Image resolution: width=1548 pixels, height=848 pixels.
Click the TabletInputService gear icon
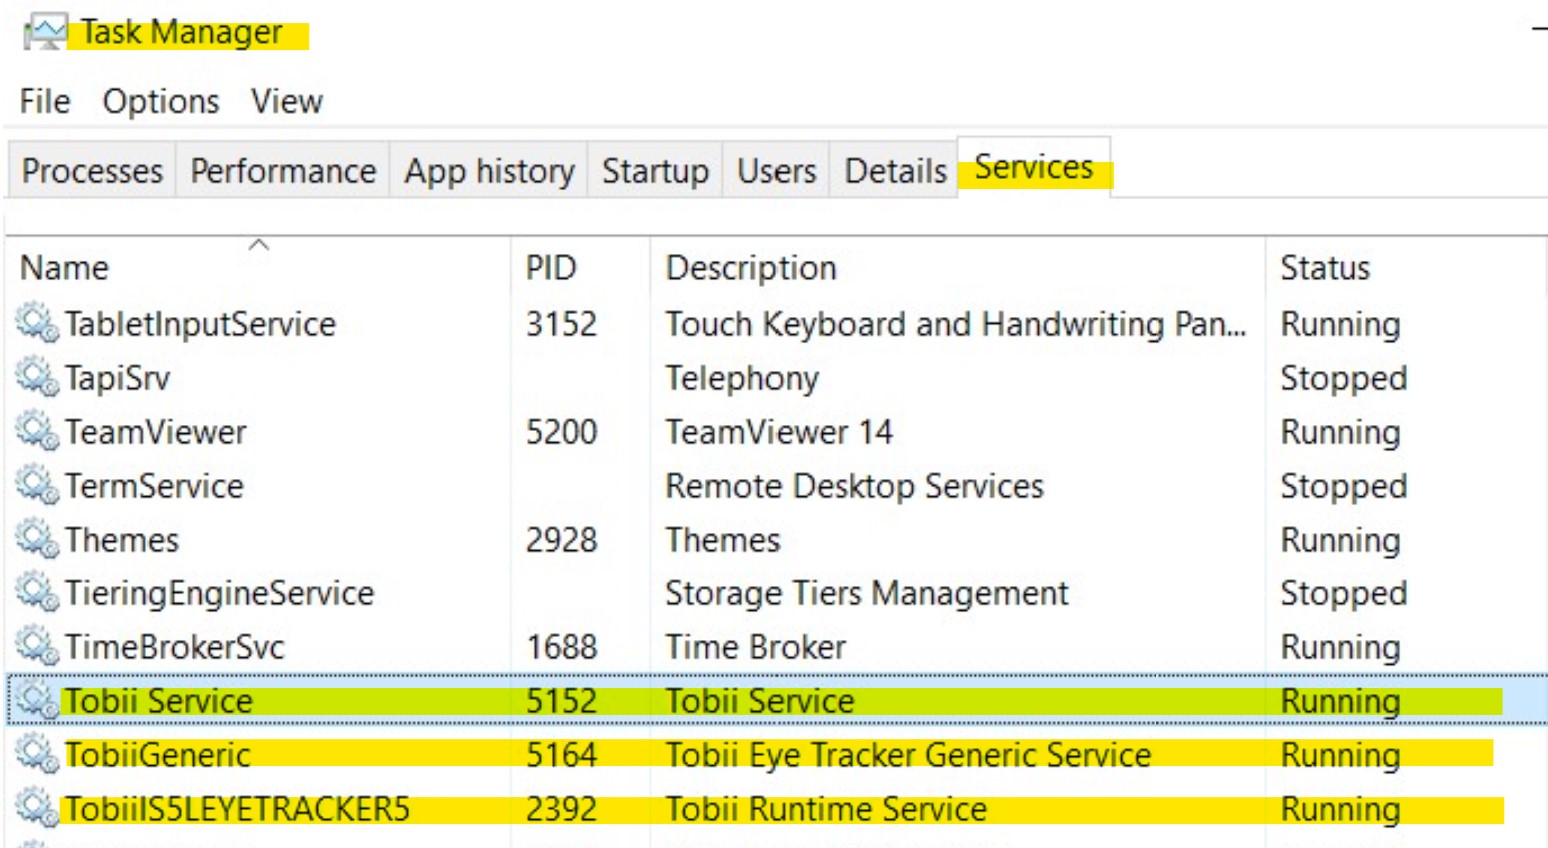(37, 323)
